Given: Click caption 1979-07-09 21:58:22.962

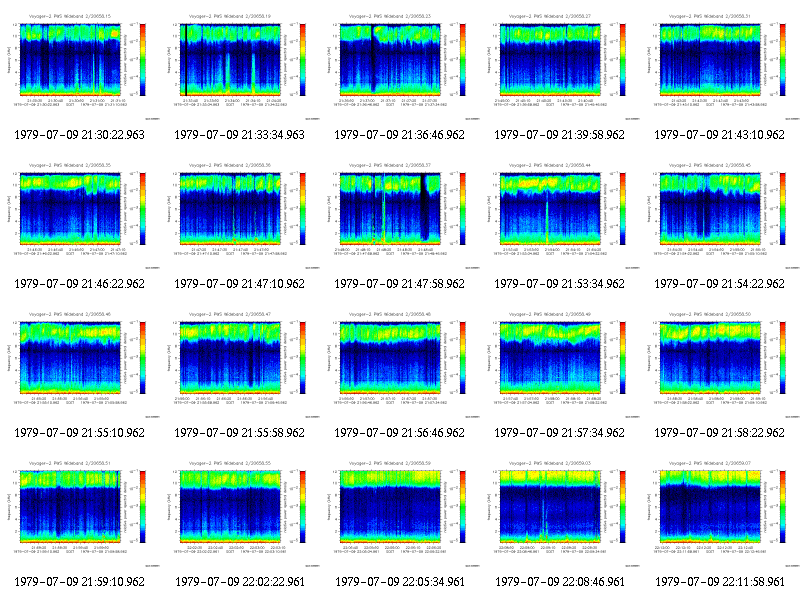Looking at the screenshot, I should (719, 433).
